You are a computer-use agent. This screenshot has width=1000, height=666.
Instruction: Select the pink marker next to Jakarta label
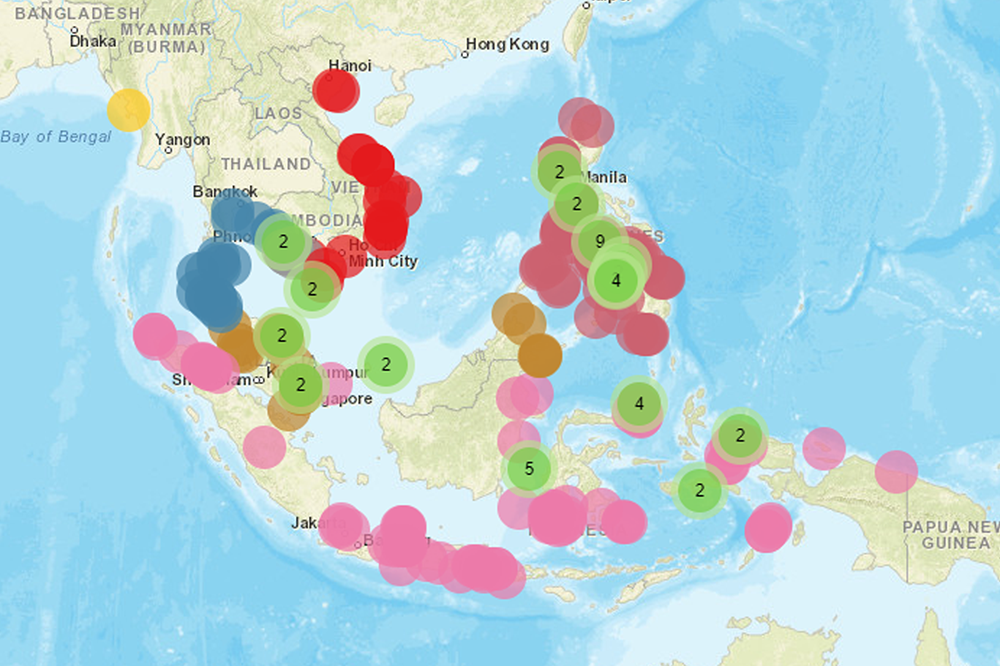click(x=340, y=525)
